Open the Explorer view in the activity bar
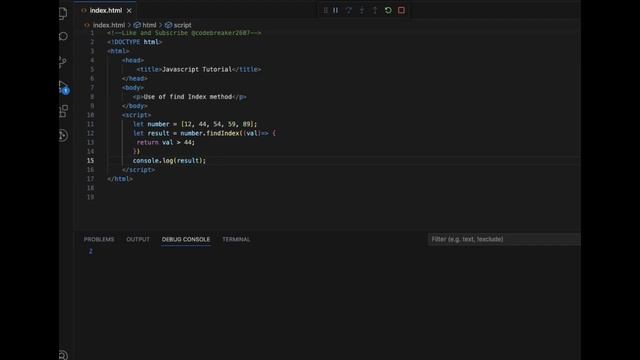 (63, 13)
